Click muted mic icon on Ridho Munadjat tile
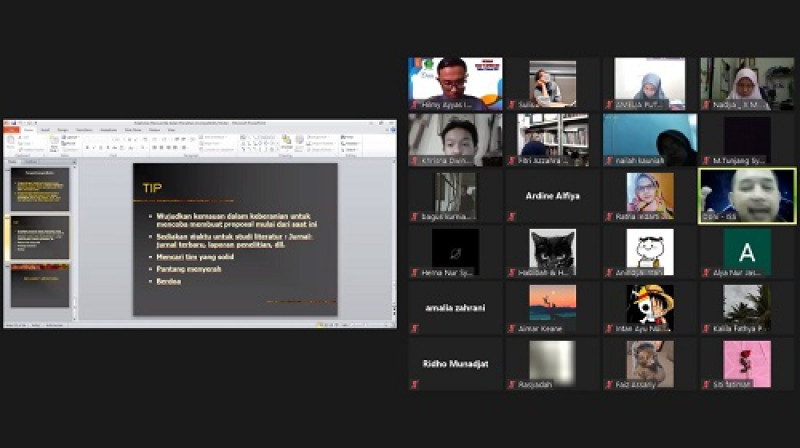Image resolution: width=800 pixels, height=448 pixels. pyautogui.click(x=415, y=384)
